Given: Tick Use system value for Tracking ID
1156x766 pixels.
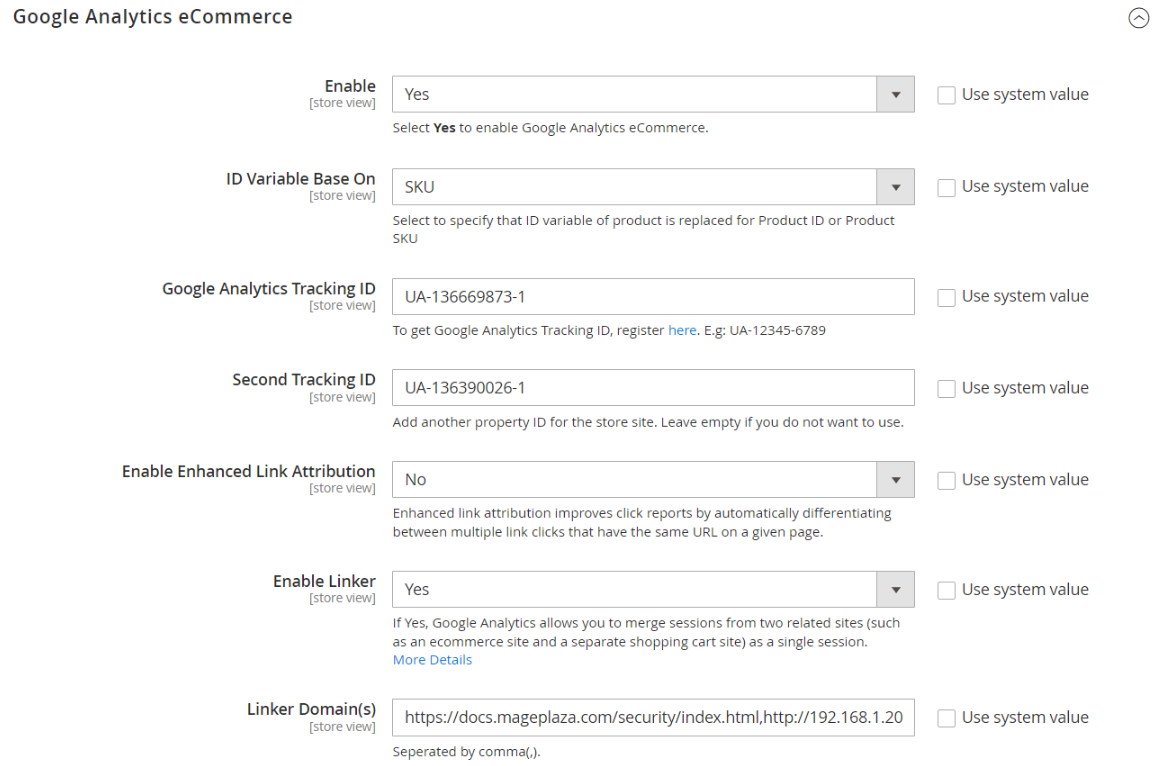Looking at the screenshot, I should tap(946, 297).
